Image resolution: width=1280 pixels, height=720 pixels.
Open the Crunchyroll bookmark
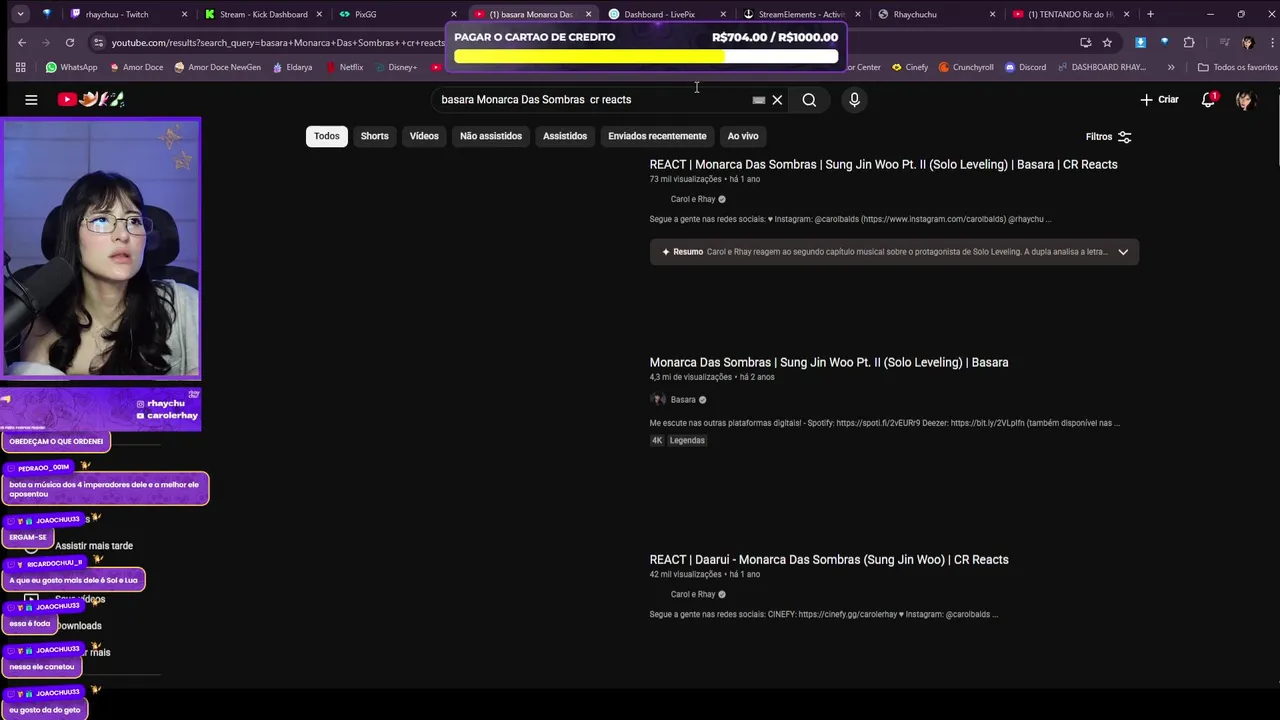[966, 67]
